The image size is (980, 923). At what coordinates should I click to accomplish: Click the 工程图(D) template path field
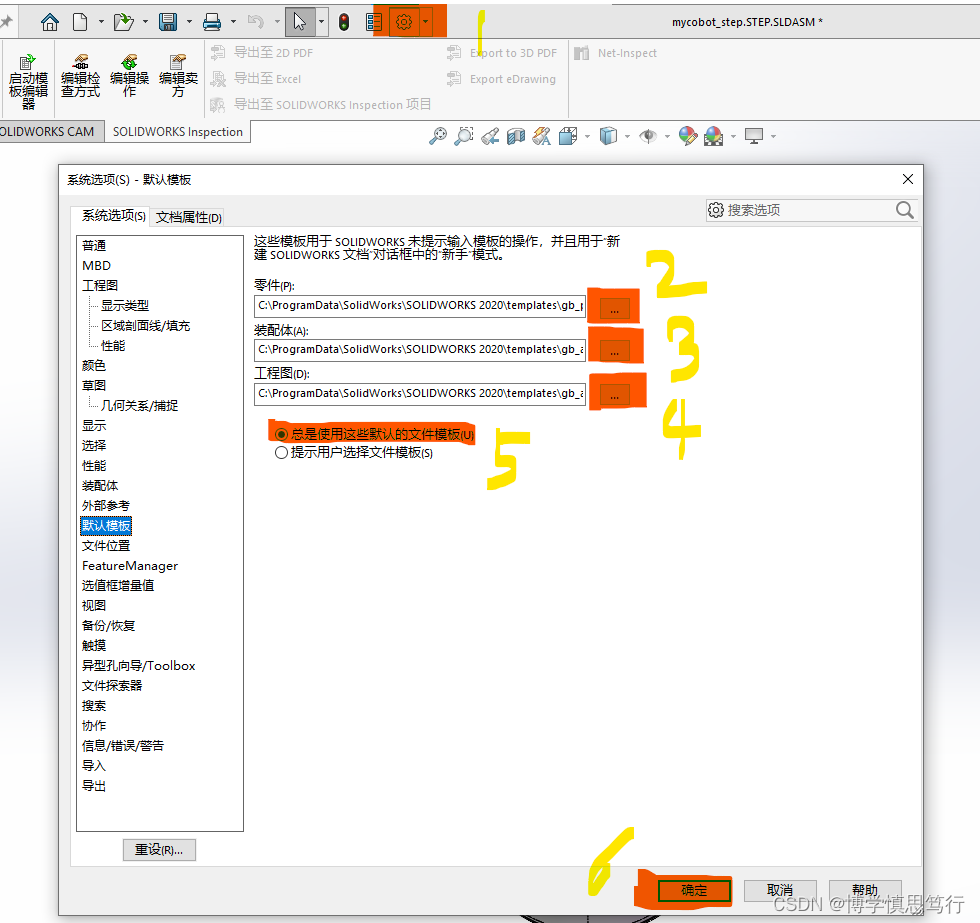tap(419, 393)
